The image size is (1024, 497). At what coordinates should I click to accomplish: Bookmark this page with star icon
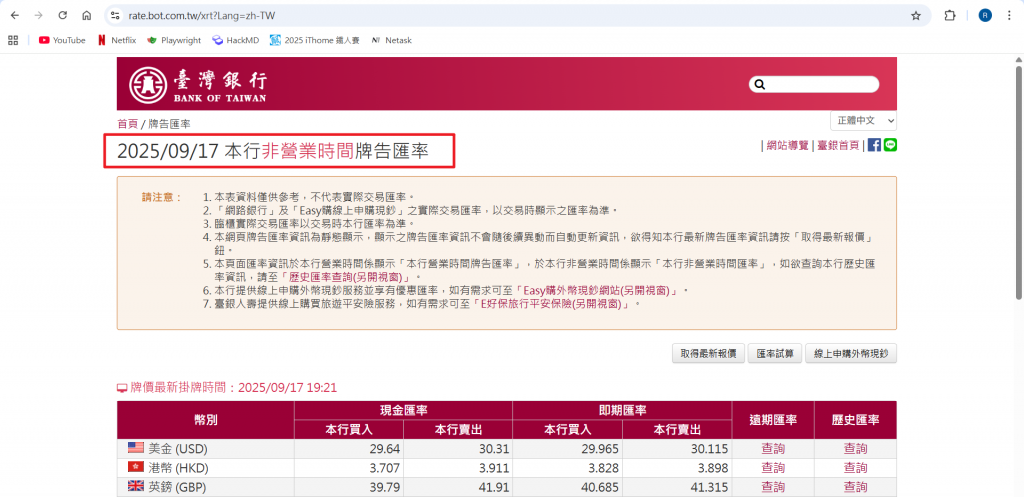point(916,15)
